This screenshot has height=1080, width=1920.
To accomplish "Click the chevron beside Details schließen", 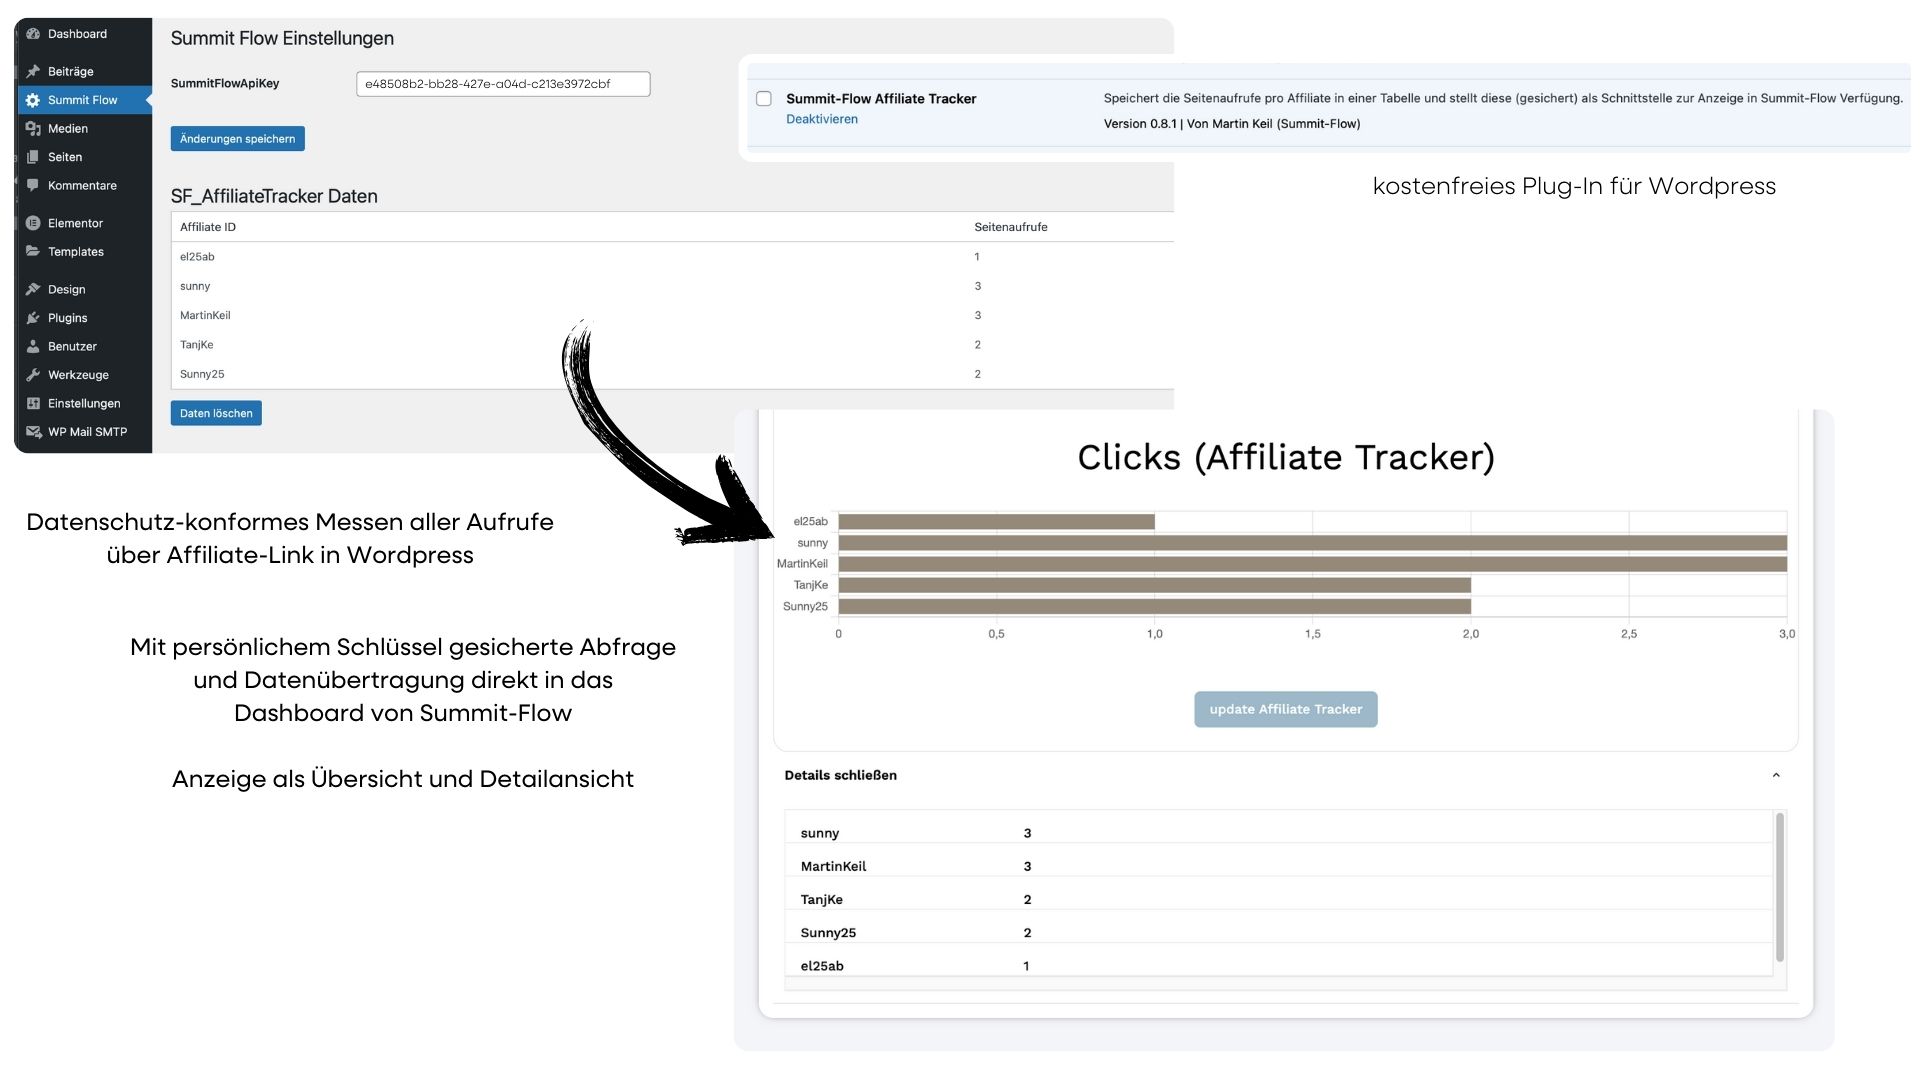I will point(1776,775).
